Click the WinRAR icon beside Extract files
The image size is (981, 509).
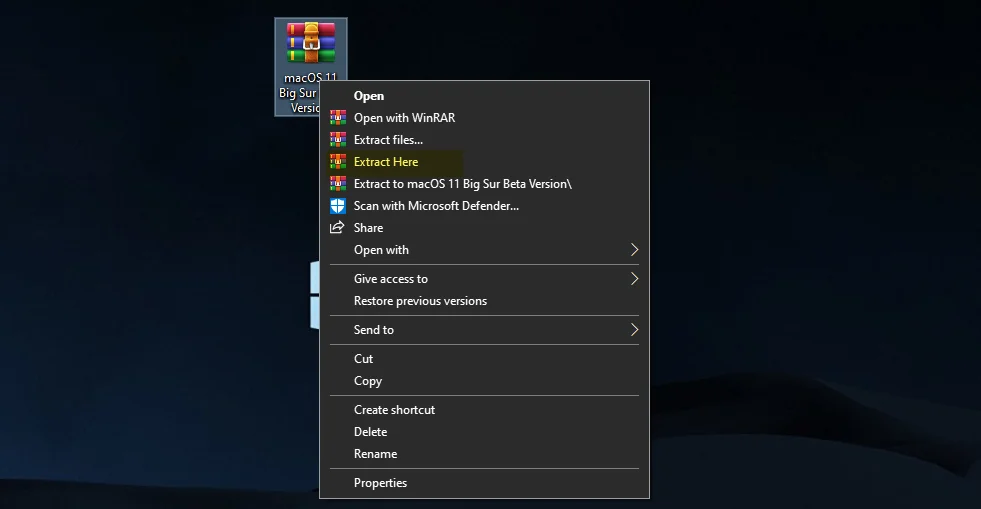coord(338,139)
